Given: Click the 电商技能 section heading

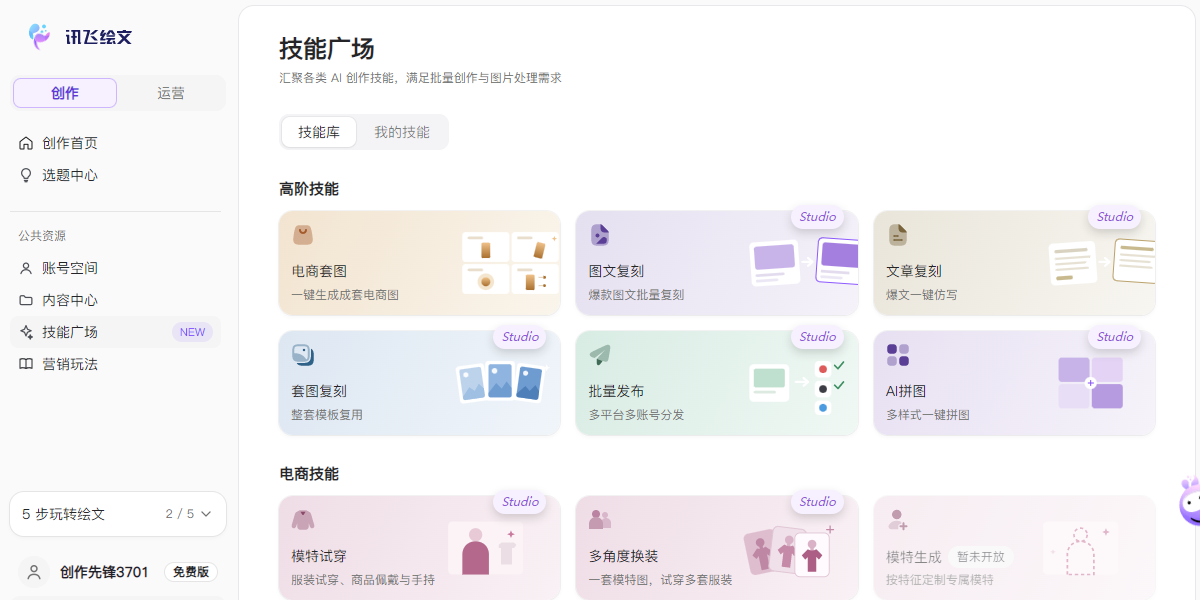Looking at the screenshot, I should tap(309, 474).
